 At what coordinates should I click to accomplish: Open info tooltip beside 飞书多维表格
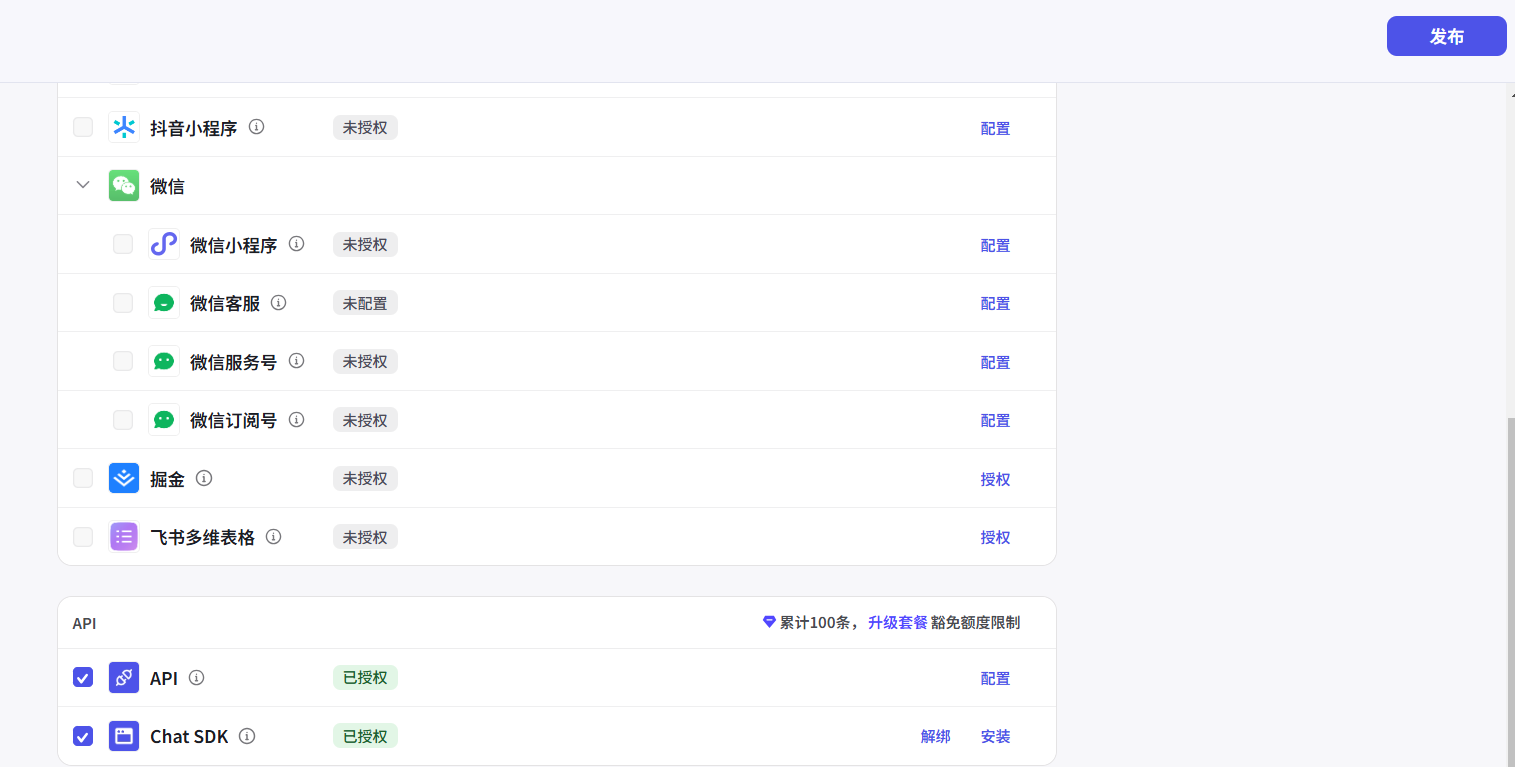tap(274, 536)
